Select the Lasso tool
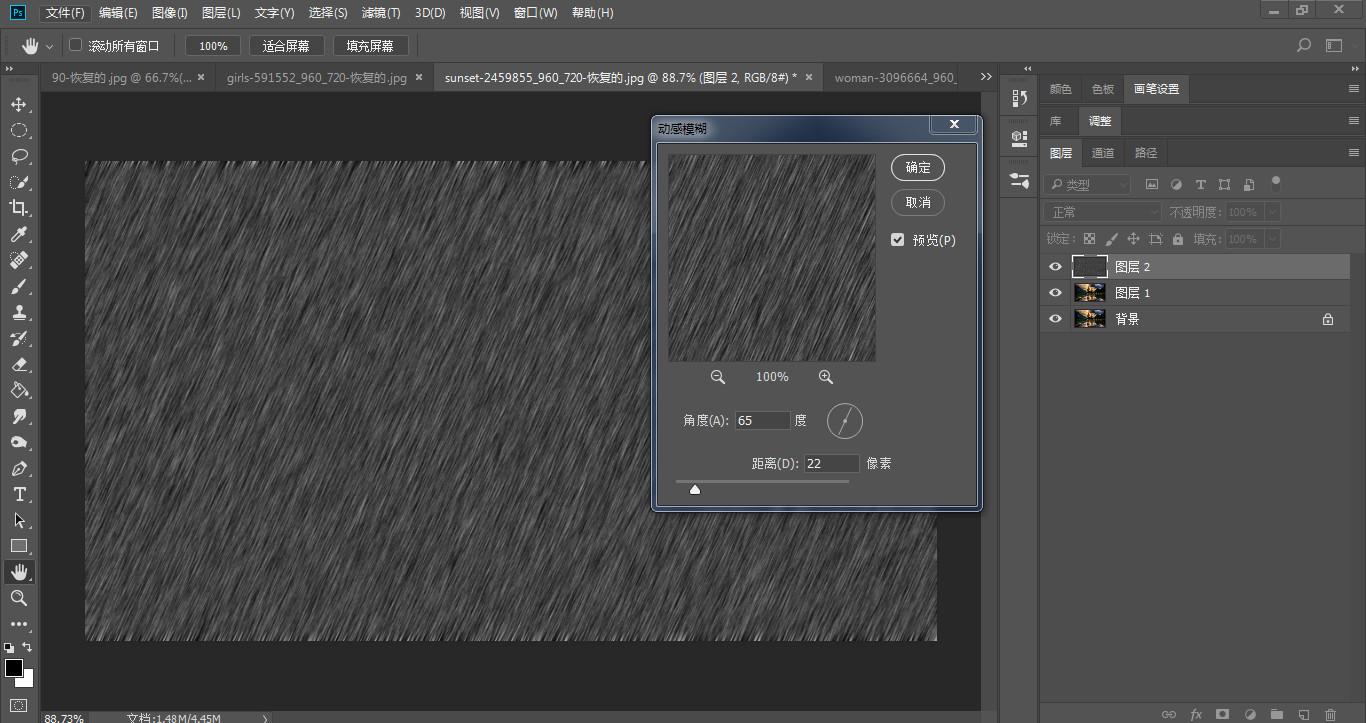The height and width of the screenshot is (723, 1366). (18, 156)
